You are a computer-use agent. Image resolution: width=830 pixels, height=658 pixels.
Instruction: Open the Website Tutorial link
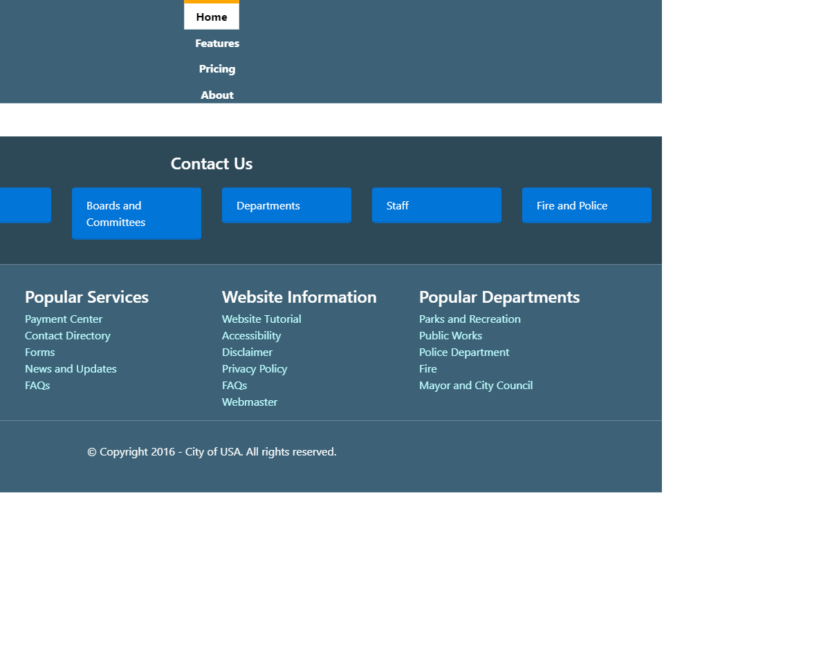coord(261,319)
